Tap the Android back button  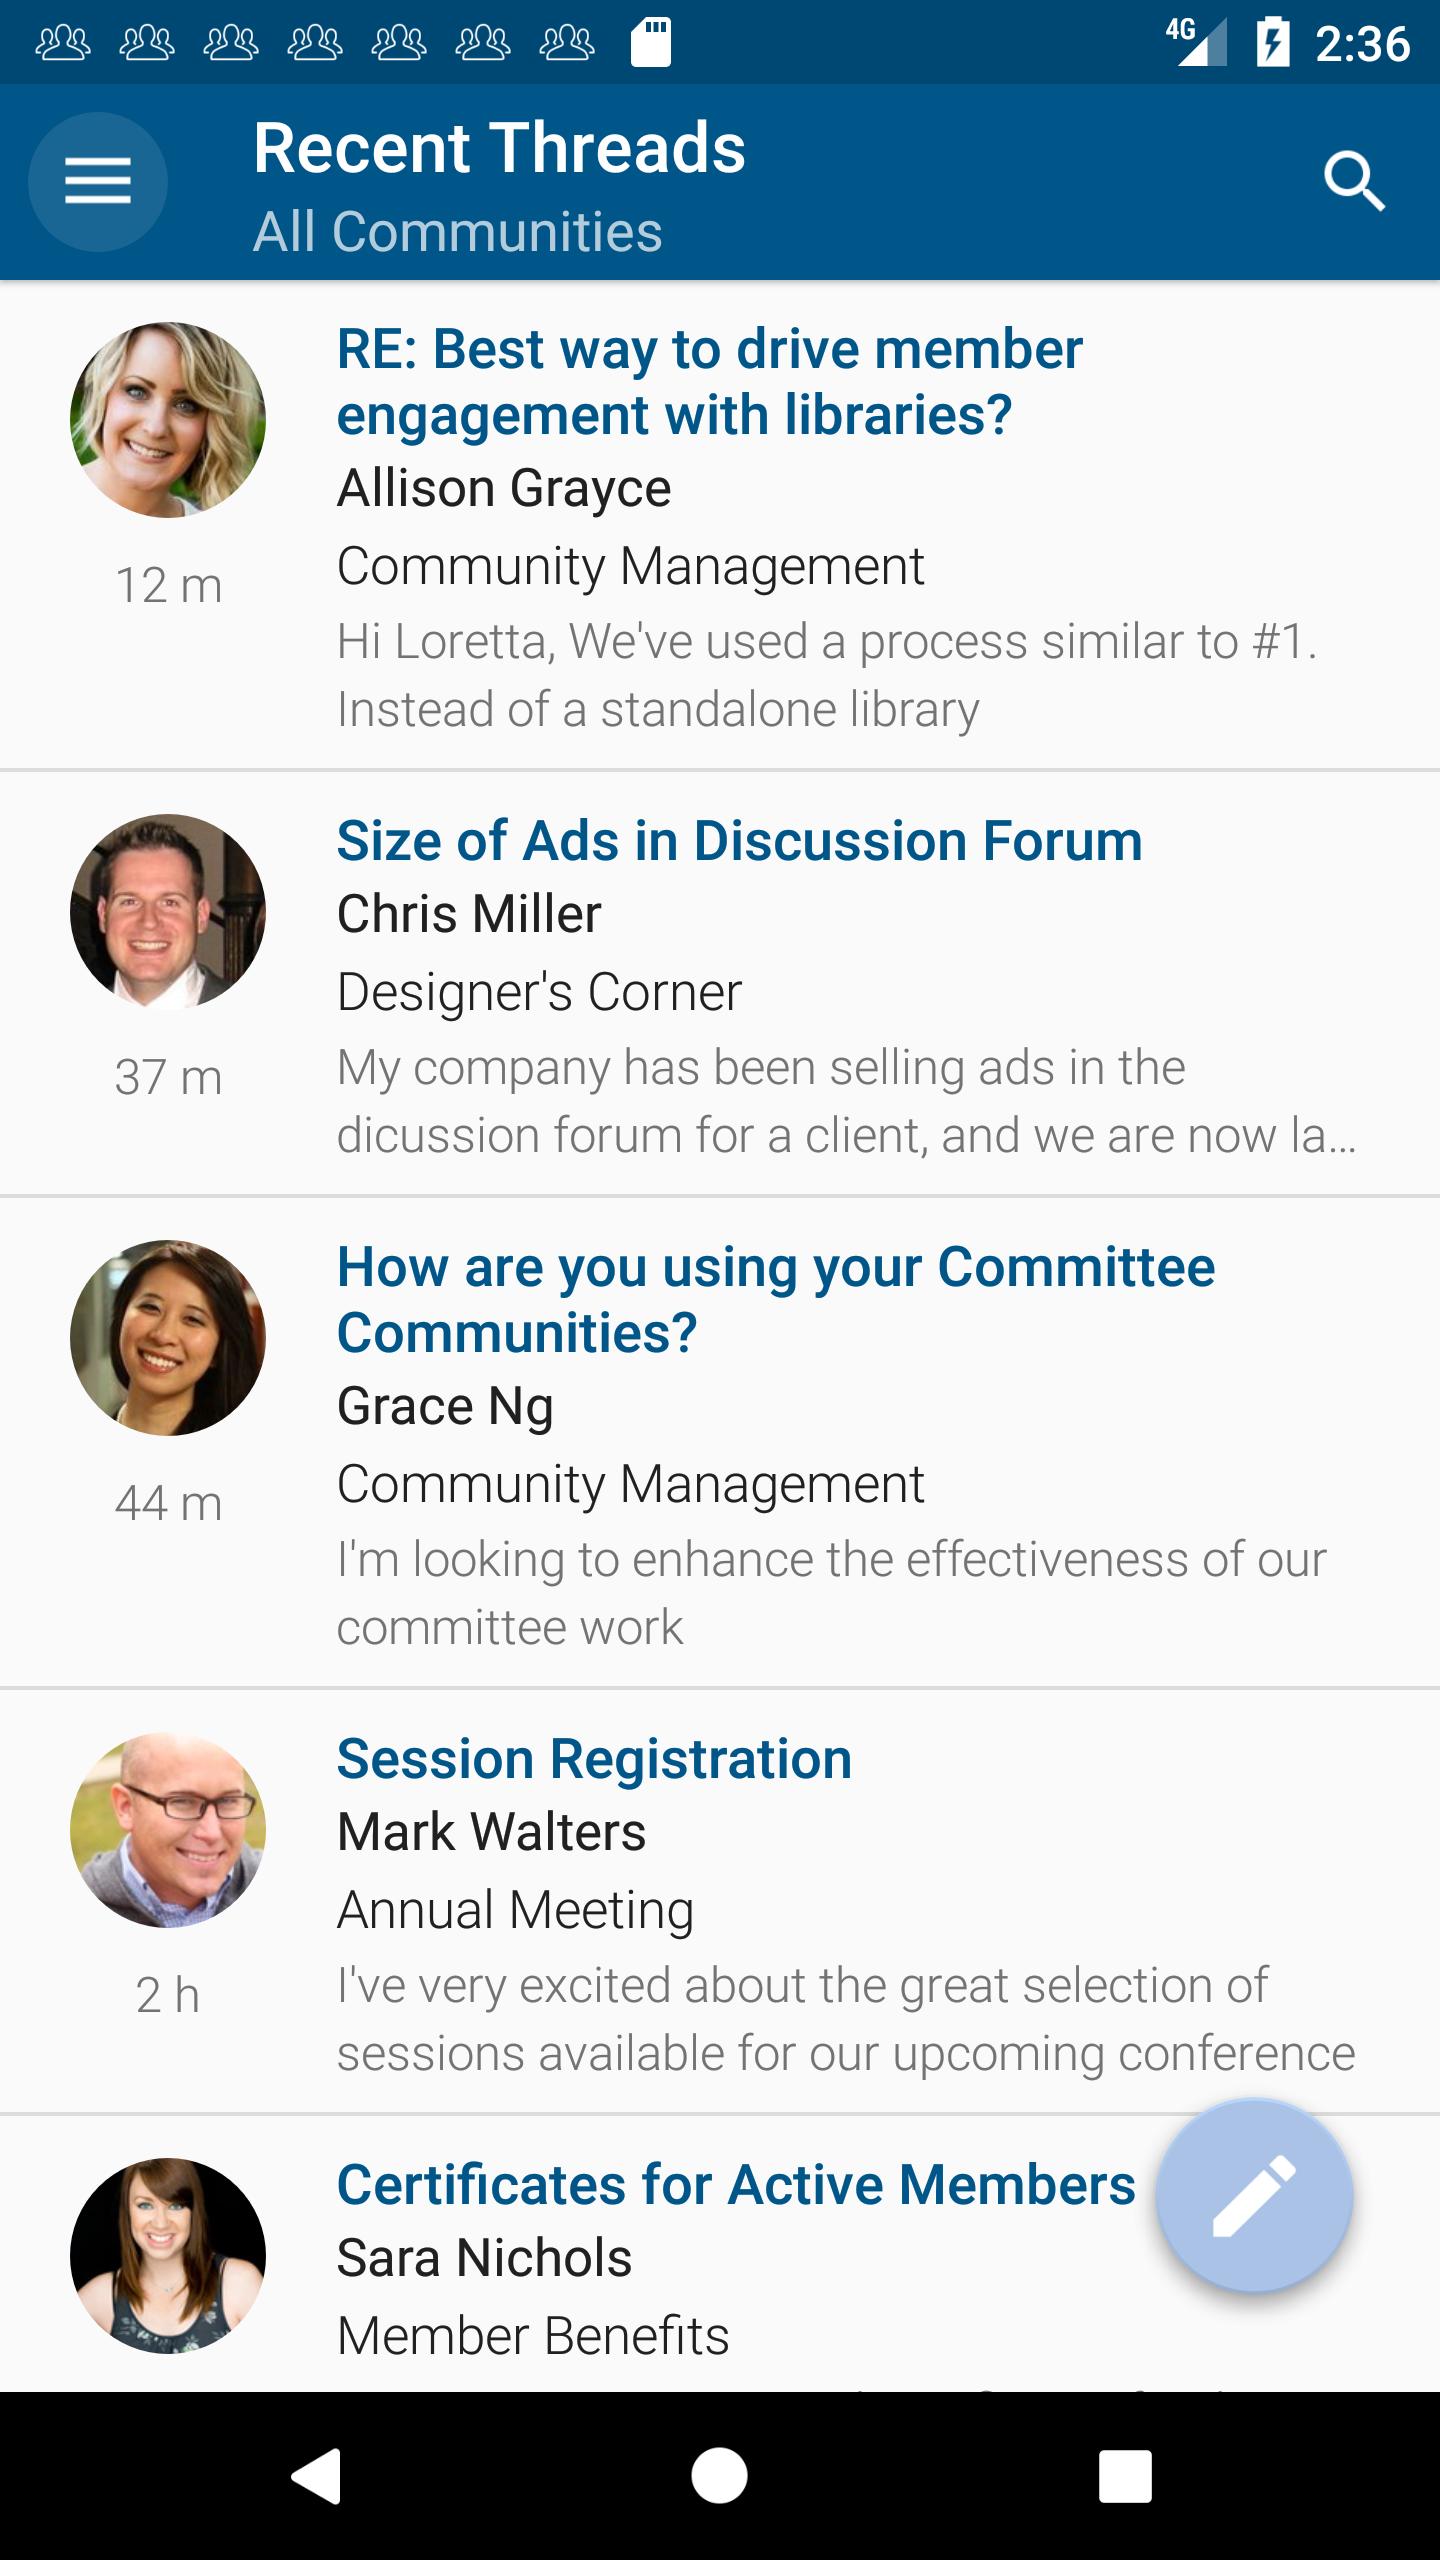click(317, 2476)
